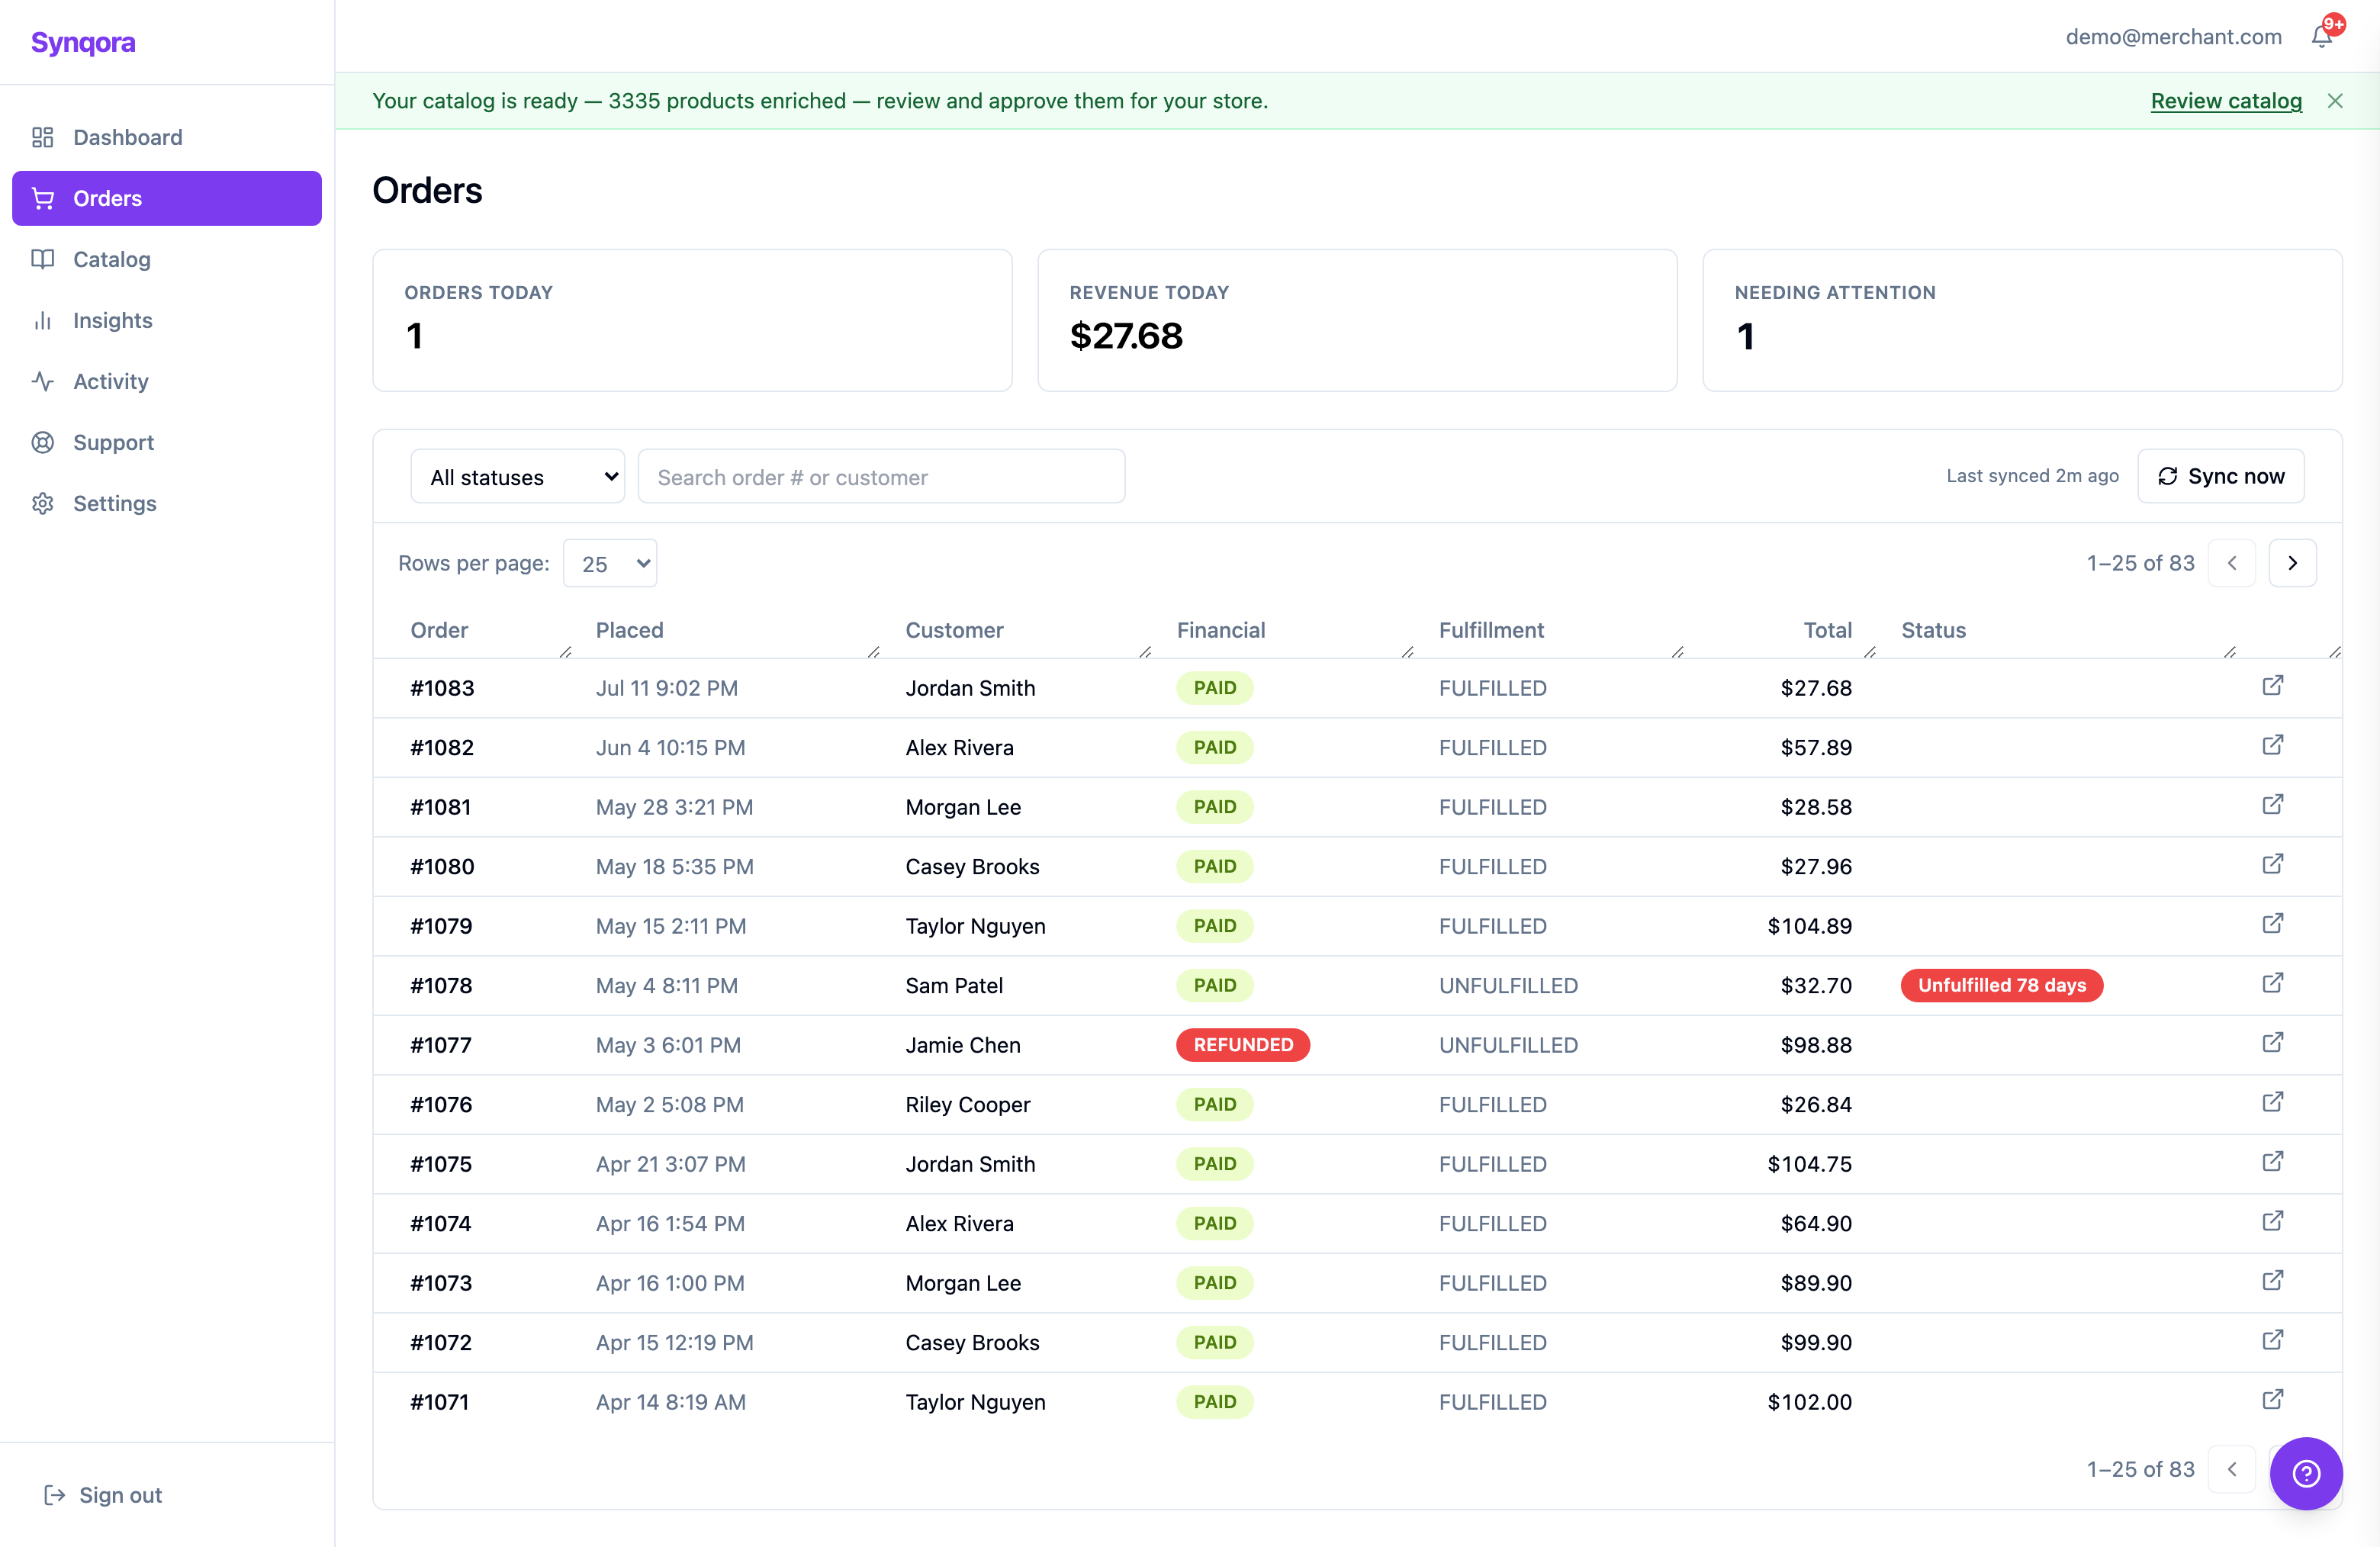This screenshot has height=1547, width=2380.
Task: Click the search order or customer field
Action: pos(881,477)
